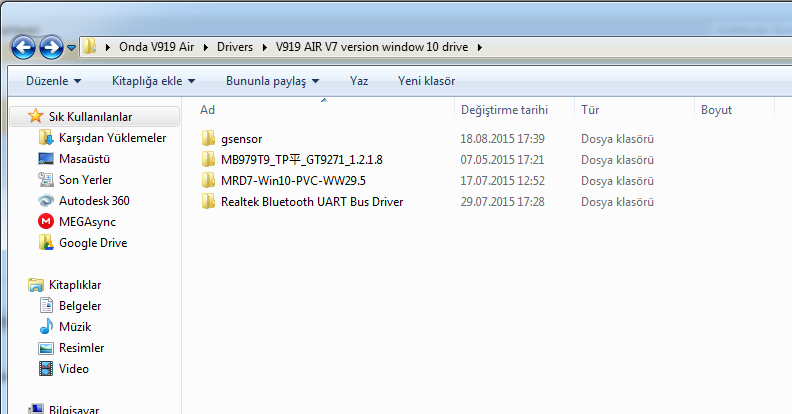
Task: Select V919 AIR V7 version breadcrumb
Action: pos(372,47)
